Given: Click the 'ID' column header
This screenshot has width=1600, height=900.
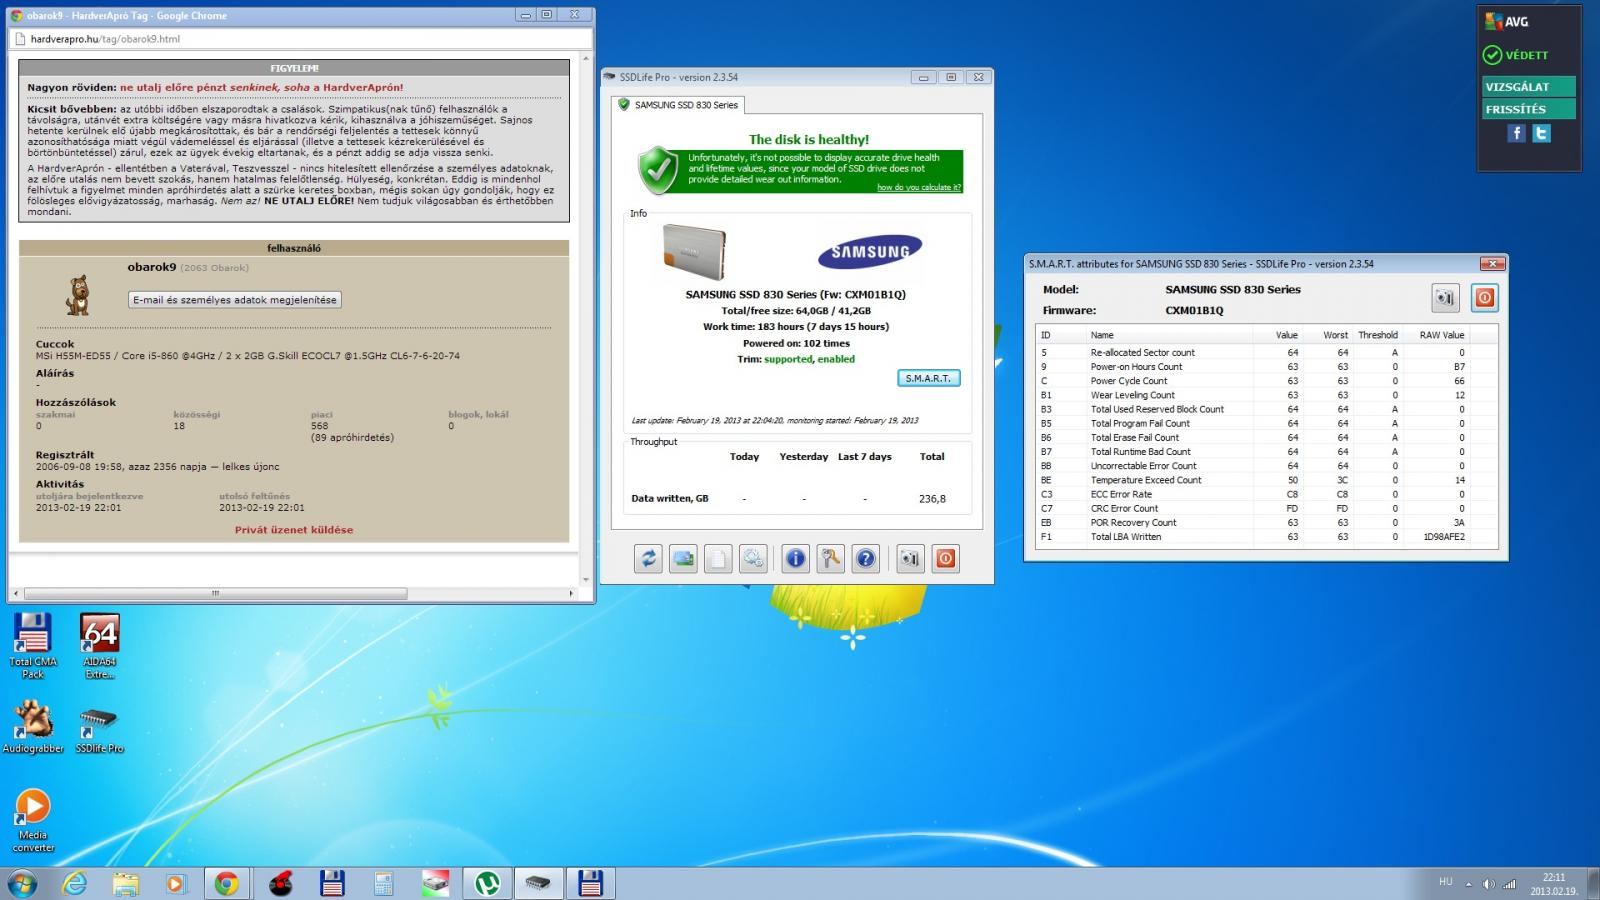Looking at the screenshot, I should point(1061,335).
